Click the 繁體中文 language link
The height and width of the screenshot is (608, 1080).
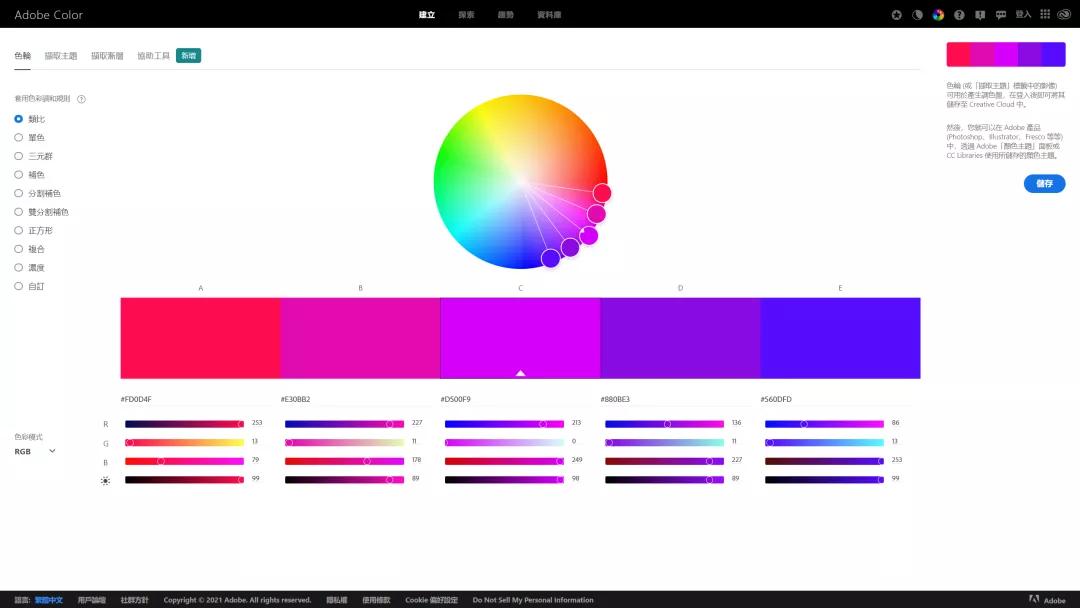pyautogui.click(x=49, y=600)
